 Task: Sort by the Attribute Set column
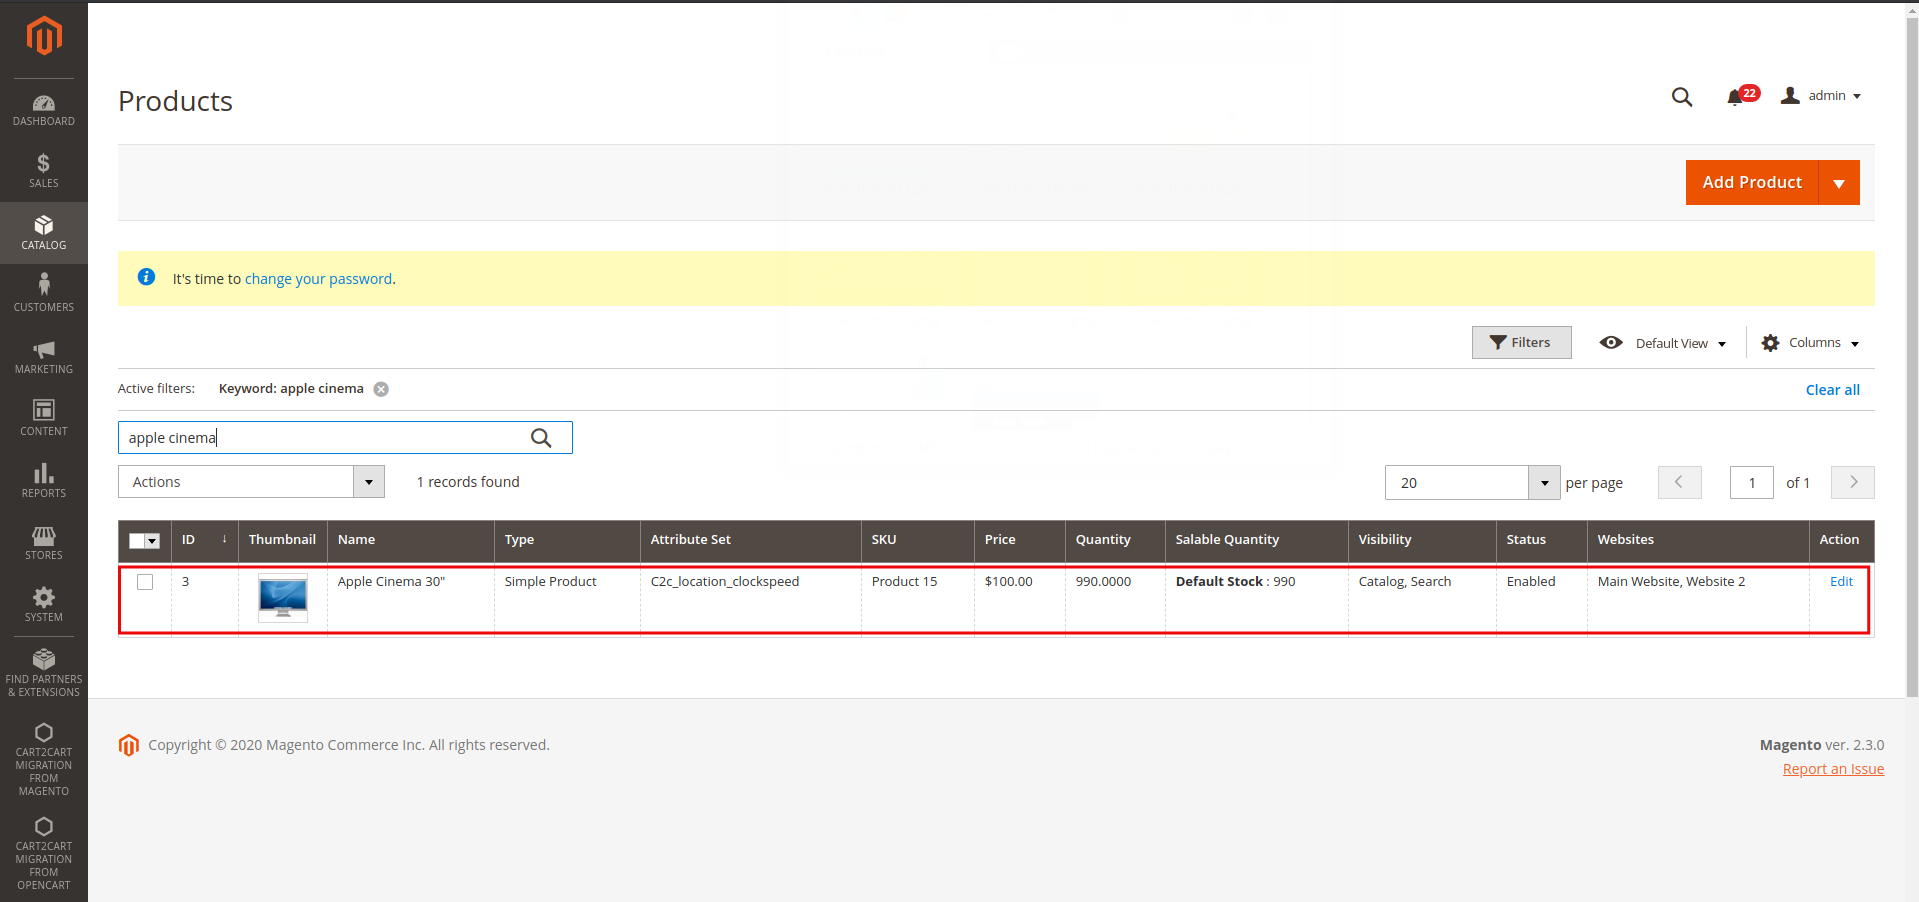pyautogui.click(x=750, y=540)
